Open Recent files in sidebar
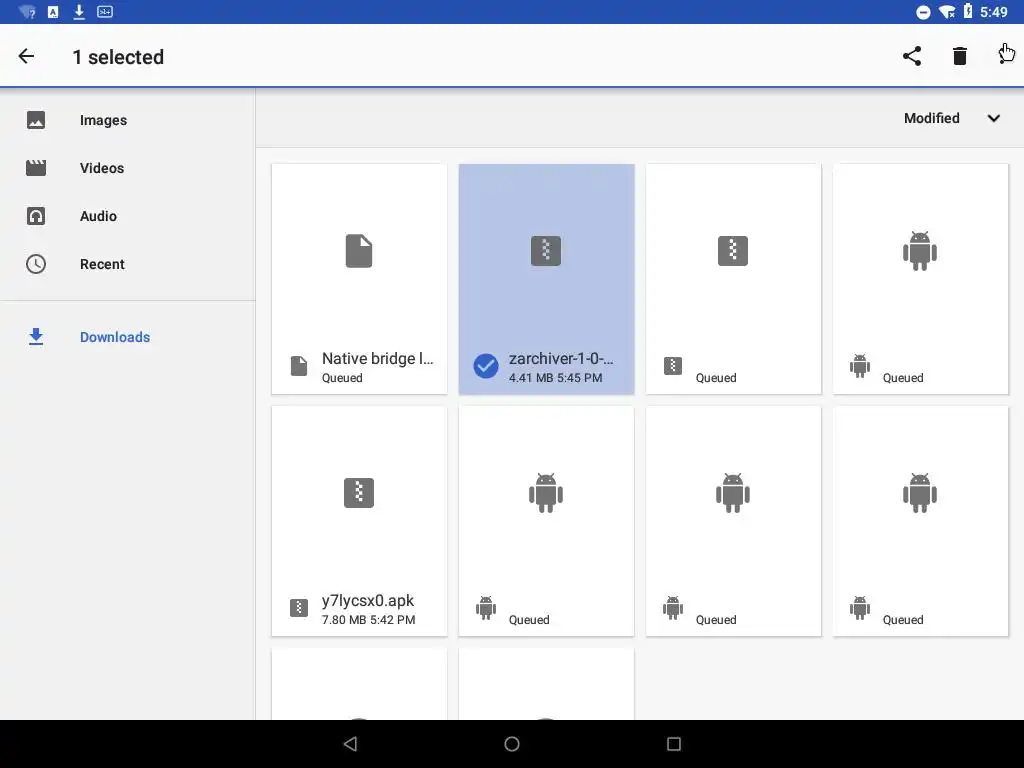Image resolution: width=1024 pixels, height=768 pixels. click(x=128, y=264)
